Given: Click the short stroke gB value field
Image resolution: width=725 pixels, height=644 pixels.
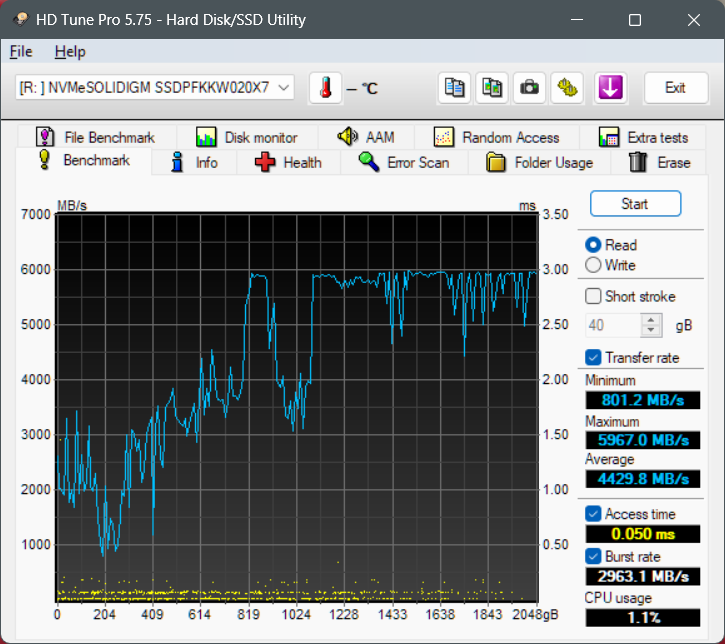Looking at the screenshot, I should [613, 325].
